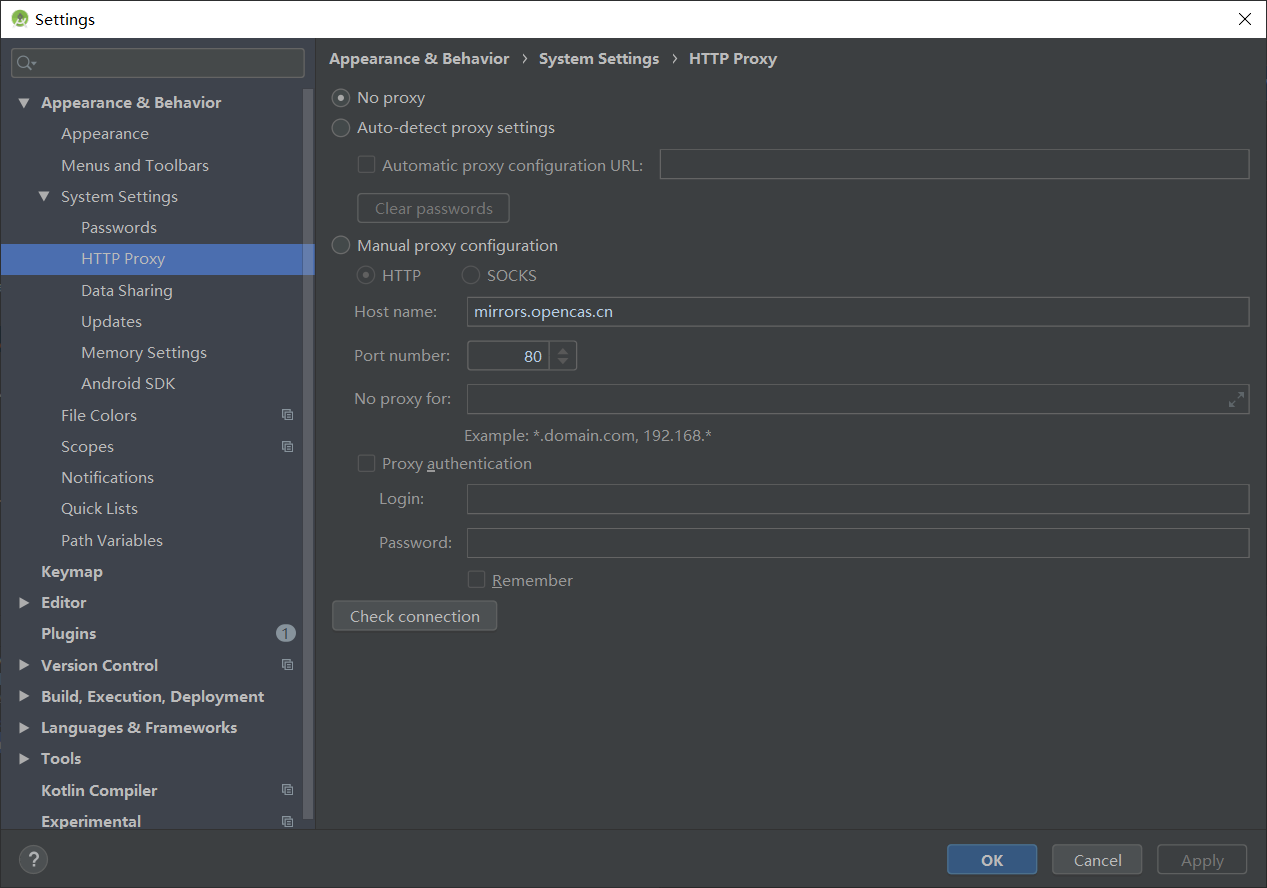Click the Clear passwords button
1267x888 pixels.
433,207
